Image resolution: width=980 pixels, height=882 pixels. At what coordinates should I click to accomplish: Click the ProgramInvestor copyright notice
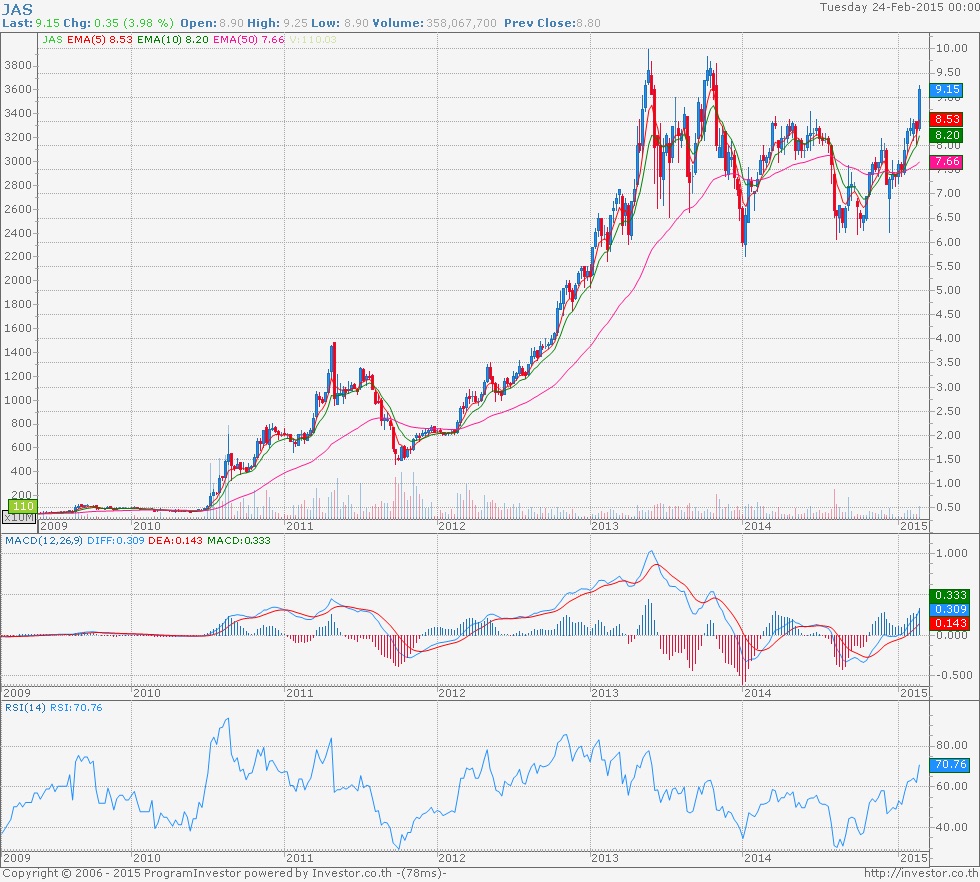click(224, 873)
